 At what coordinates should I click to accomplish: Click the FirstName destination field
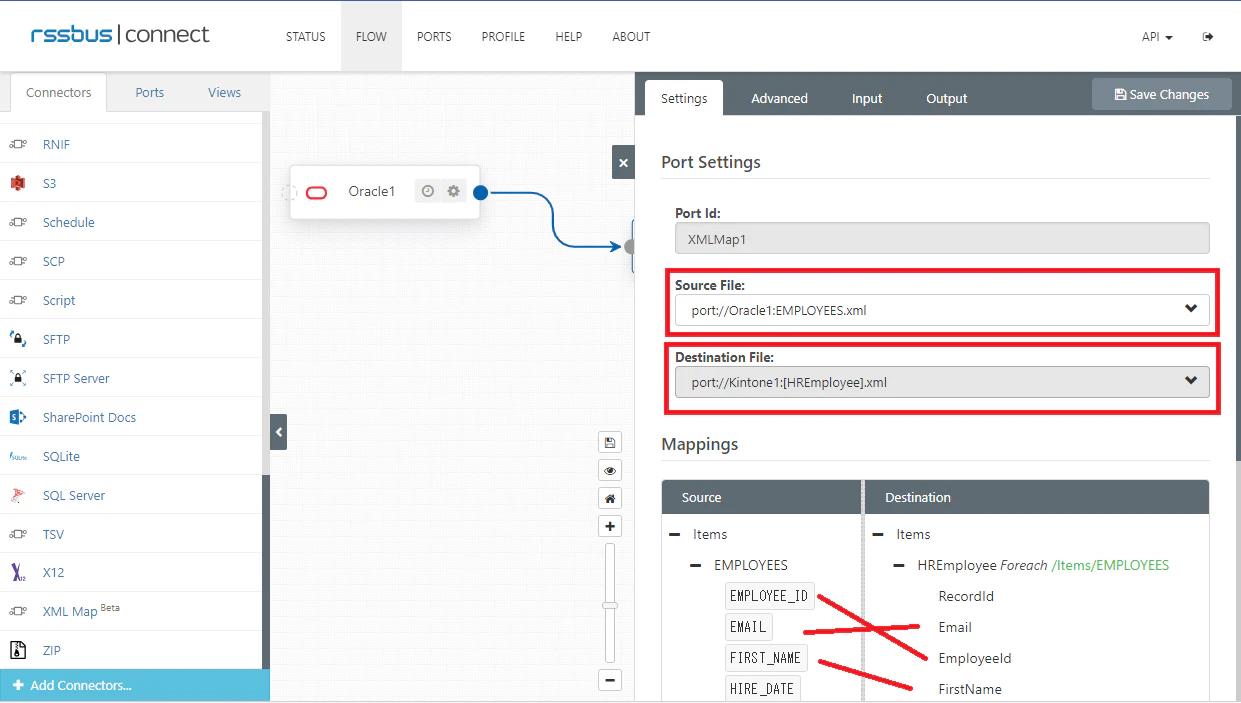pyautogui.click(x=970, y=690)
